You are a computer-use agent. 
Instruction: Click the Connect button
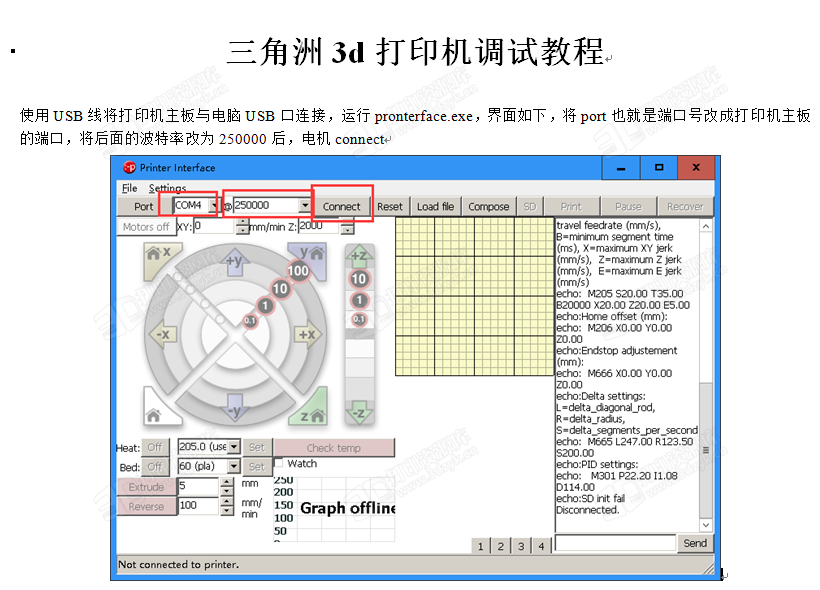[x=341, y=206]
